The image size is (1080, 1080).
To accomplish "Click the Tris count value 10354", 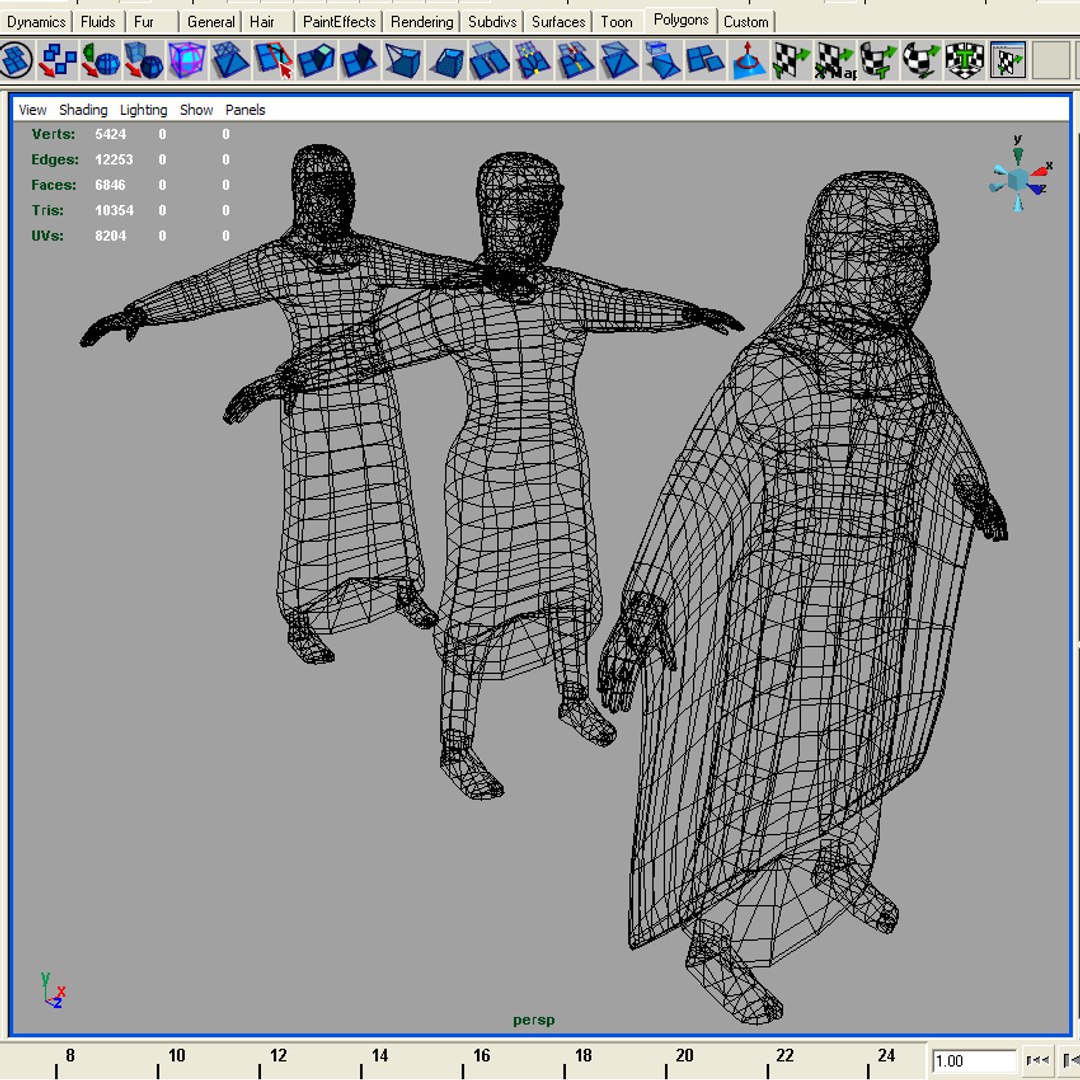I will pos(114,211).
